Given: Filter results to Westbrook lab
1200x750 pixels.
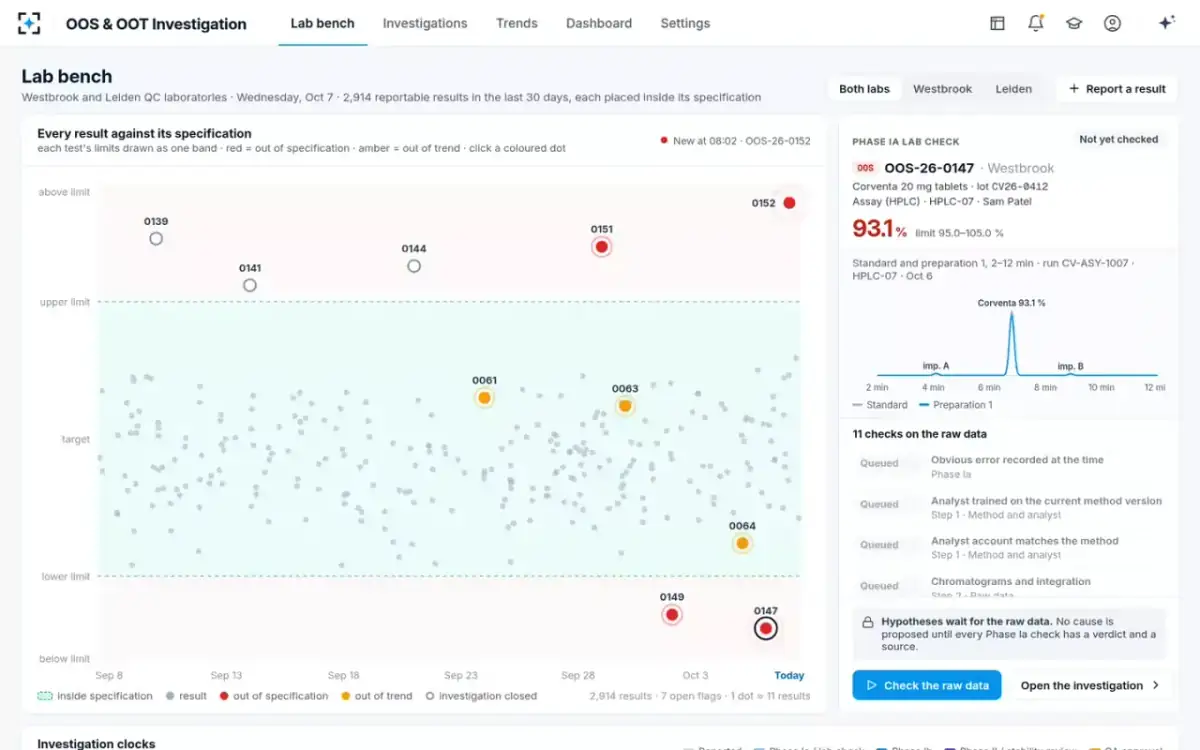Looking at the screenshot, I should [942, 89].
